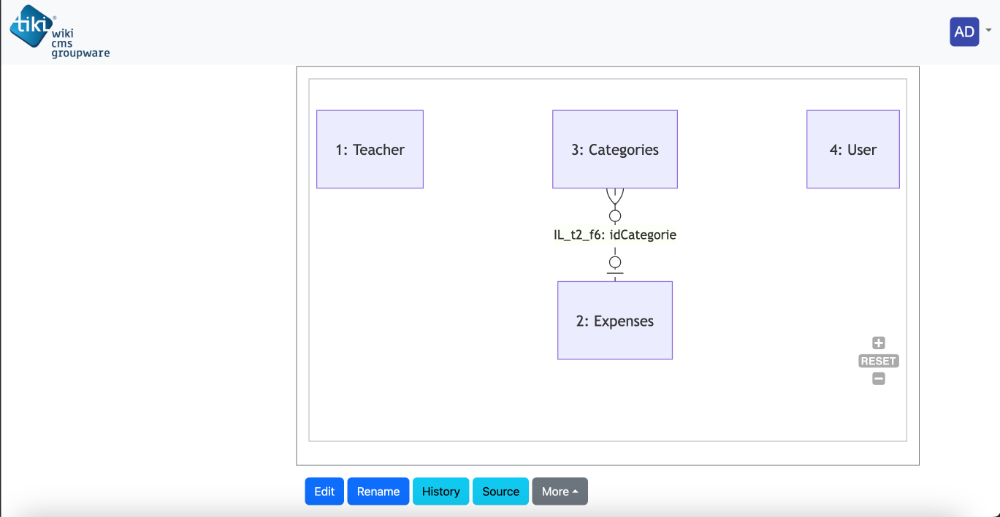Expand the dropdown arrow beside AD avatar

pyautogui.click(x=989, y=30)
